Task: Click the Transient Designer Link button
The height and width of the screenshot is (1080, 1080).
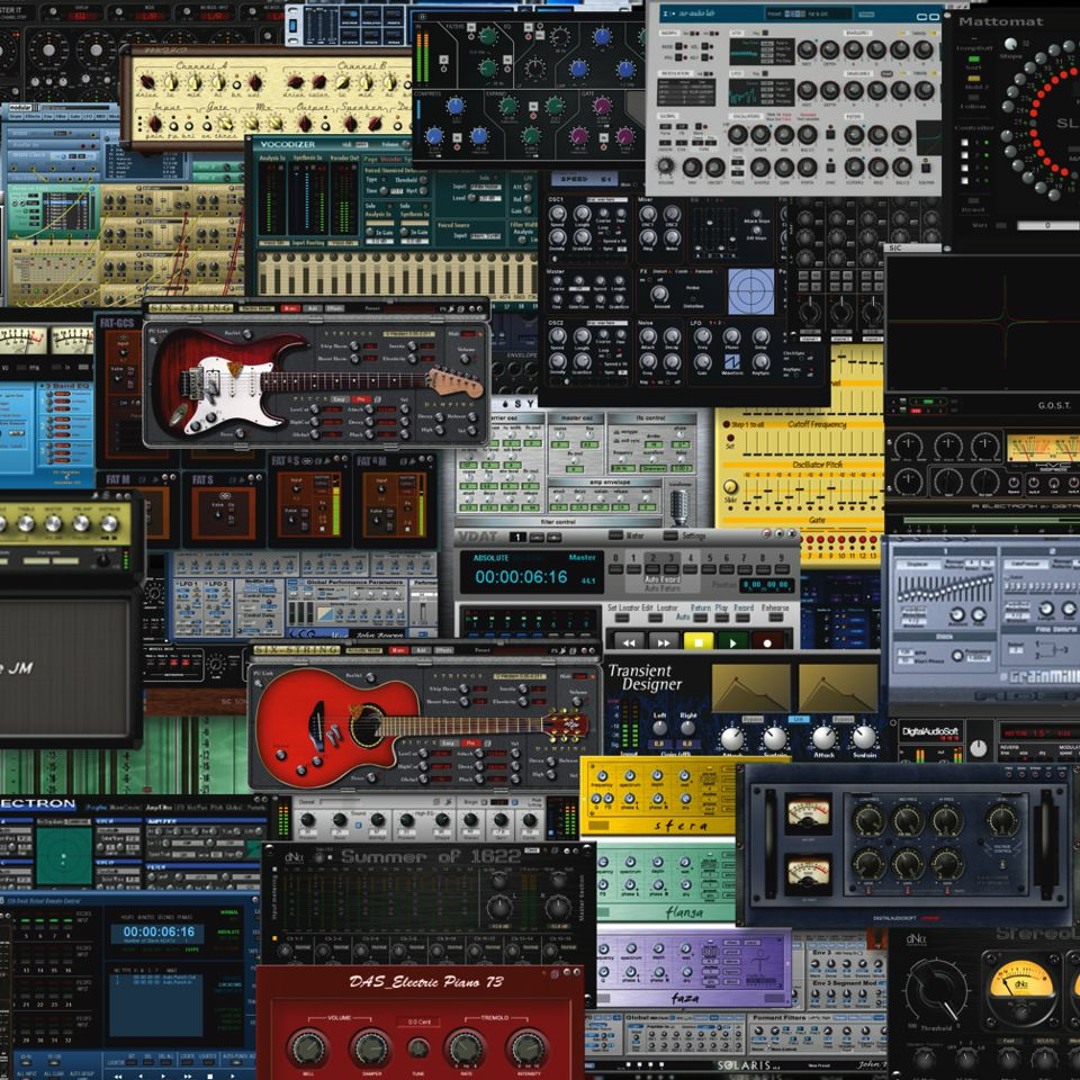Action: [798, 719]
